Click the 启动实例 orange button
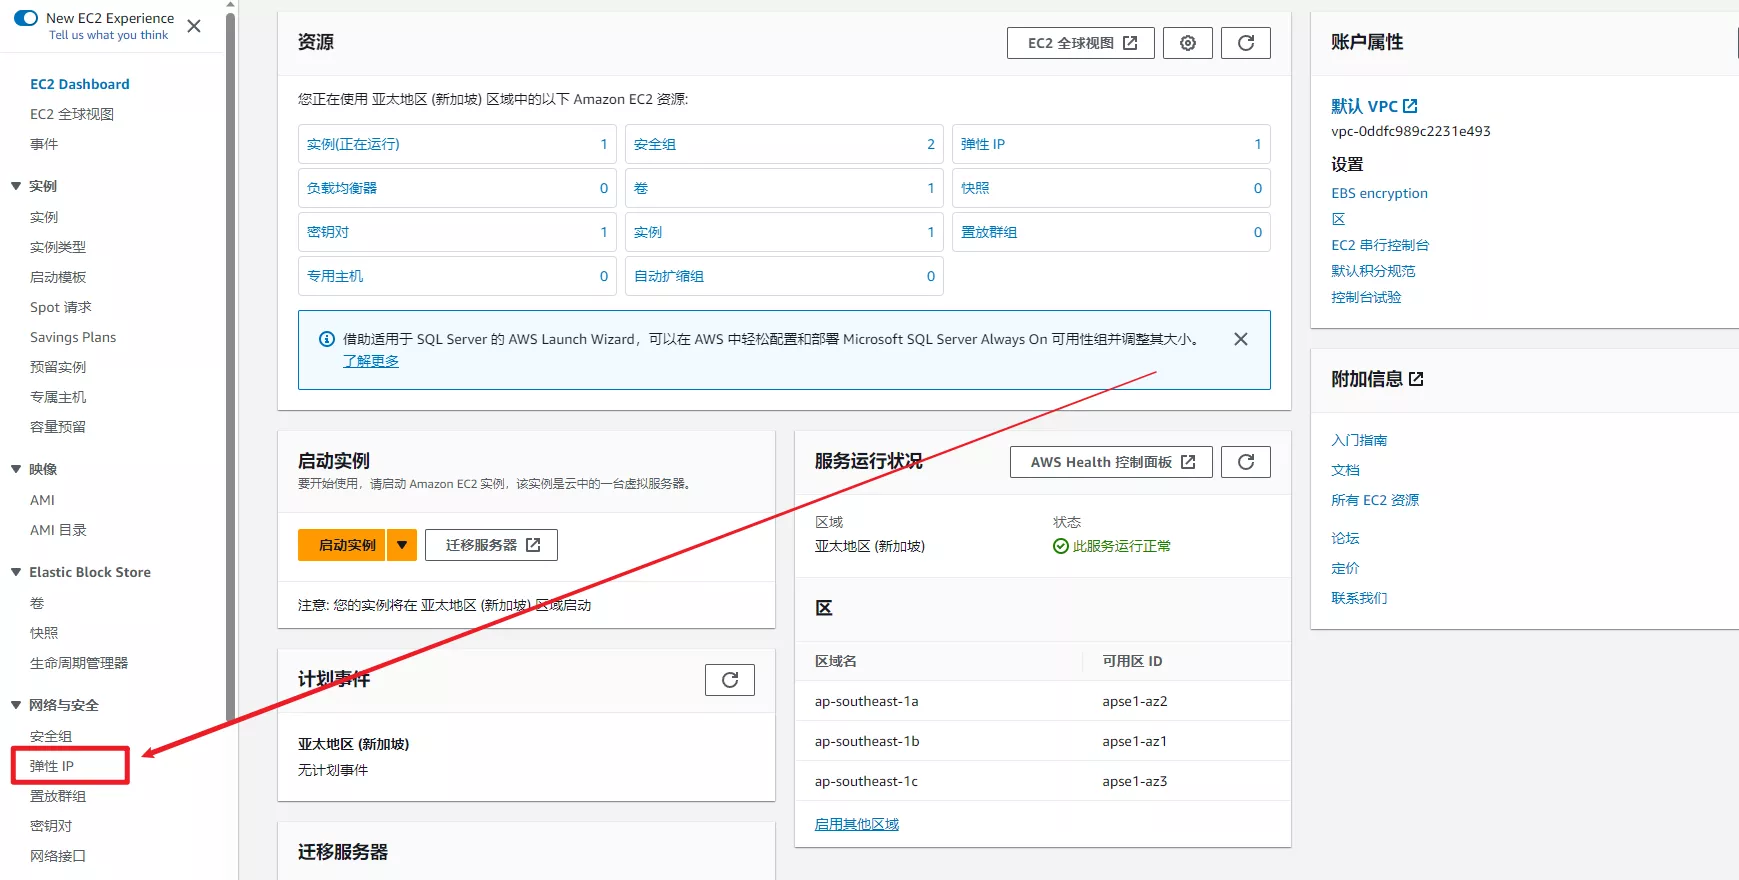The width and height of the screenshot is (1739, 880). pos(341,545)
